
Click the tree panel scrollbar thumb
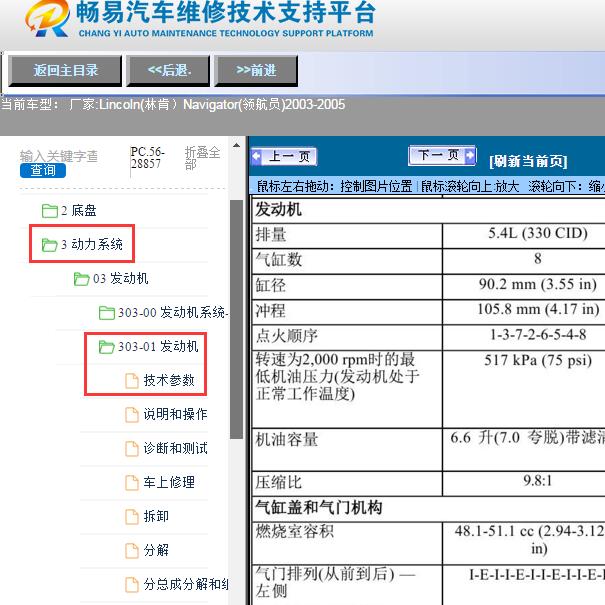click(x=236, y=319)
